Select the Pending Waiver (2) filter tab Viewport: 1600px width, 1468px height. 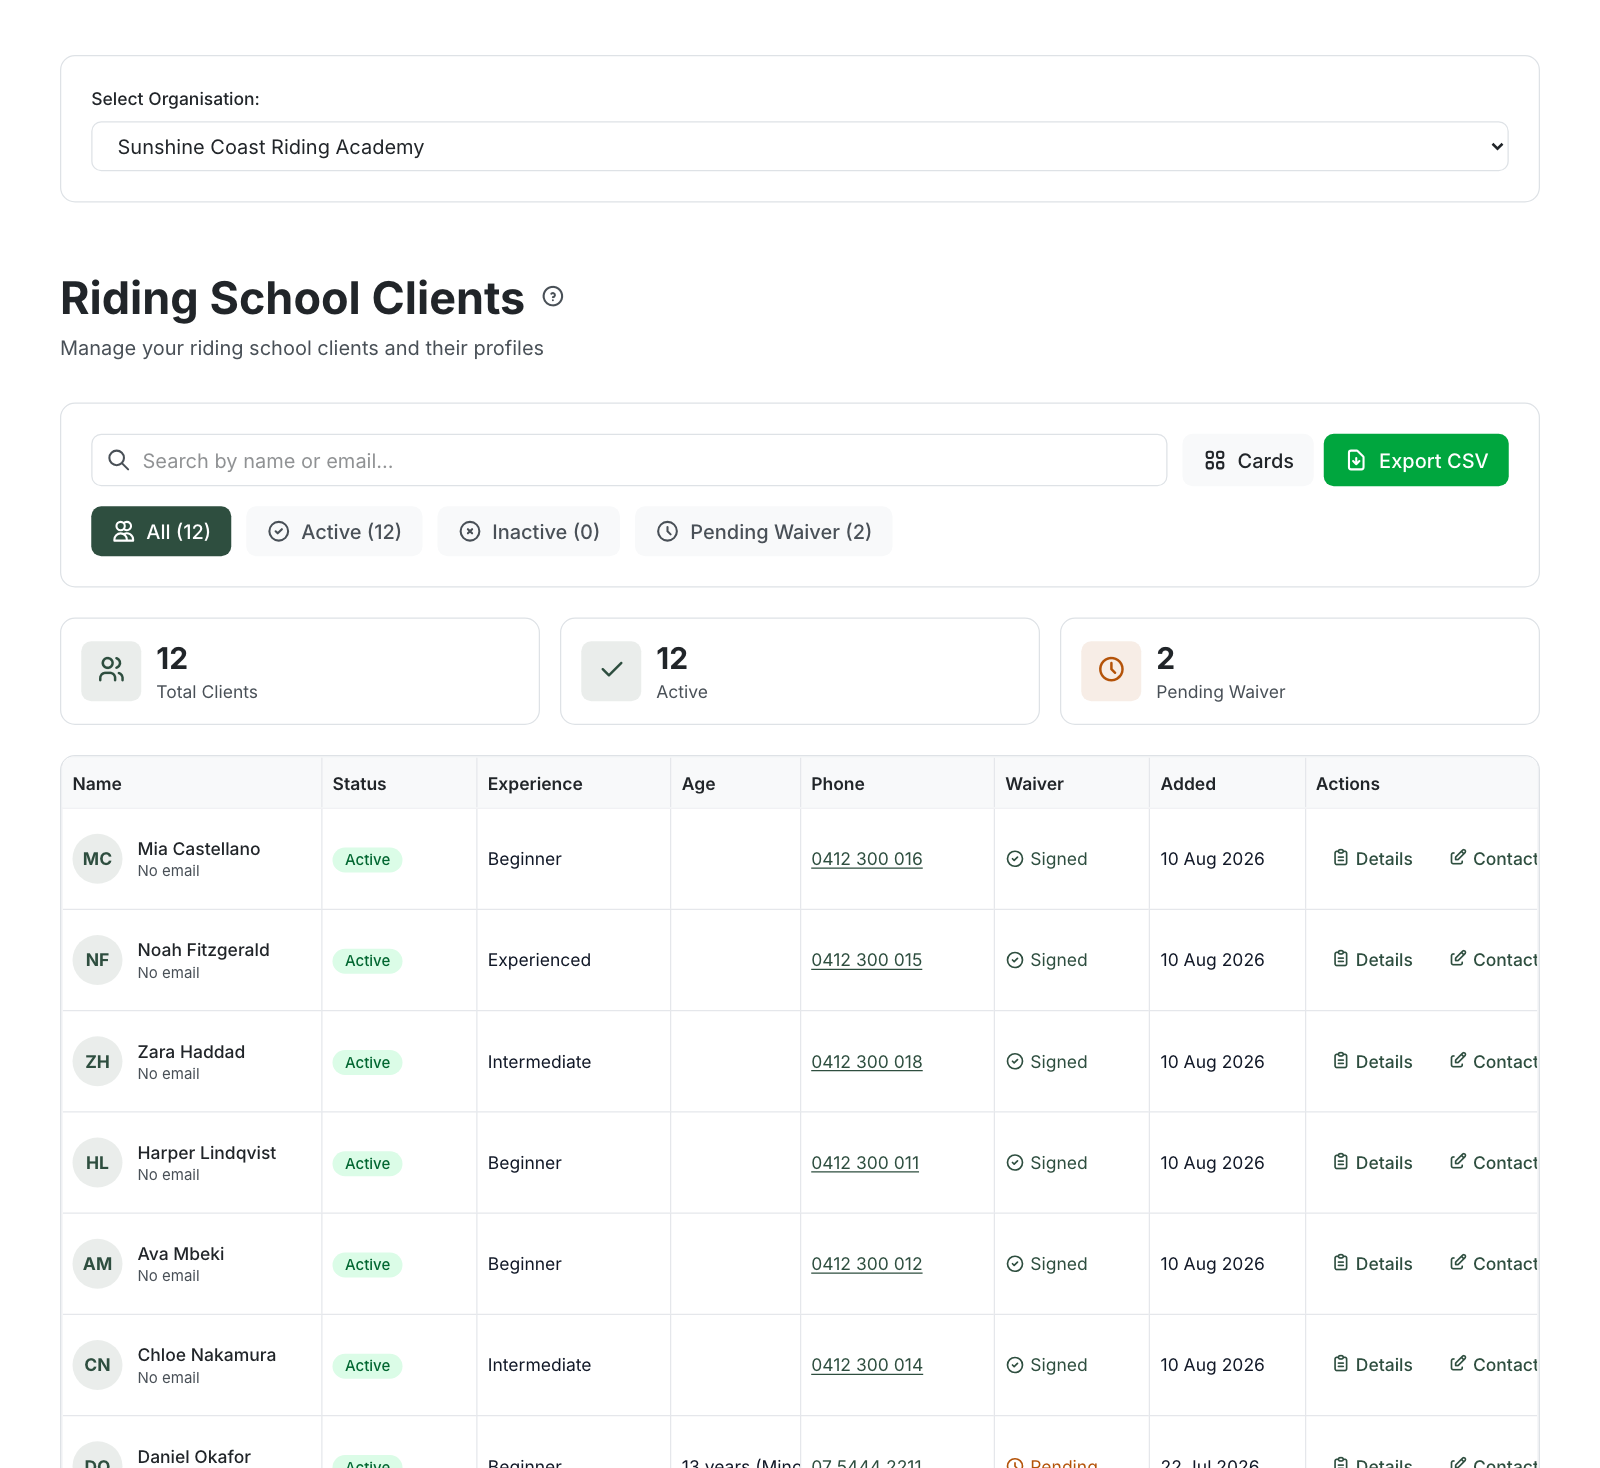[x=763, y=531]
